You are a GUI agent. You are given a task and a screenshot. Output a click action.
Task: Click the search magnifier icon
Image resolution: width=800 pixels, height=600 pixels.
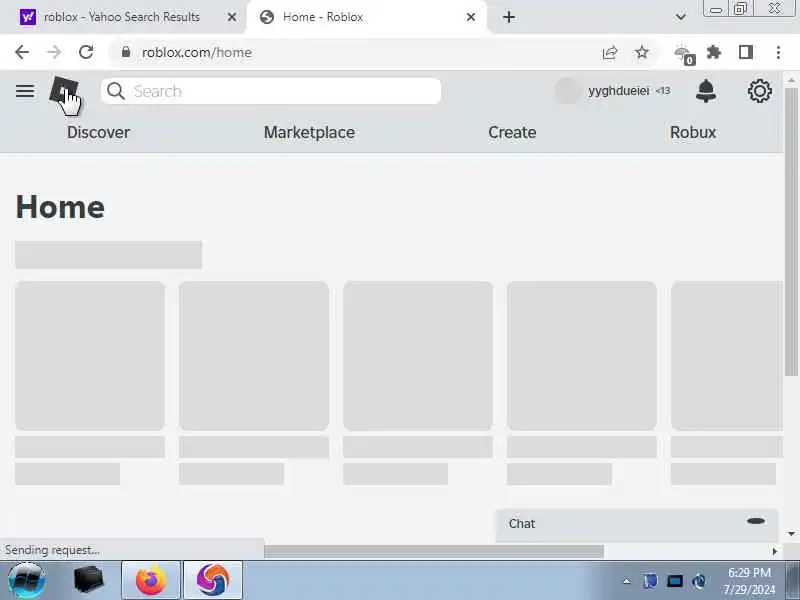click(x=116, y=91)
